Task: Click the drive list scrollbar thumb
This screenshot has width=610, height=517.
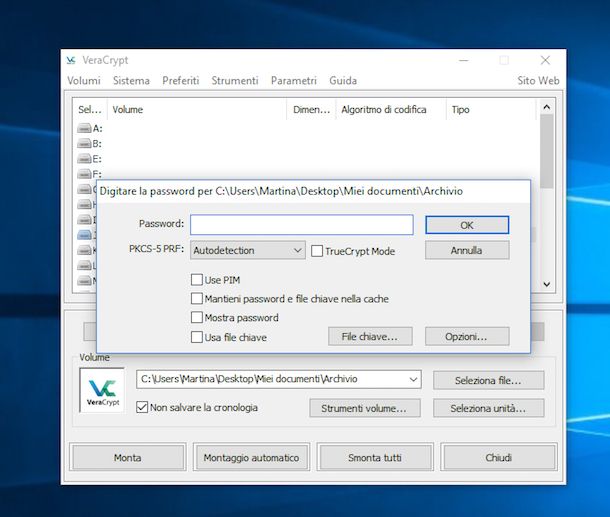Action: click(x=546, y=151)
